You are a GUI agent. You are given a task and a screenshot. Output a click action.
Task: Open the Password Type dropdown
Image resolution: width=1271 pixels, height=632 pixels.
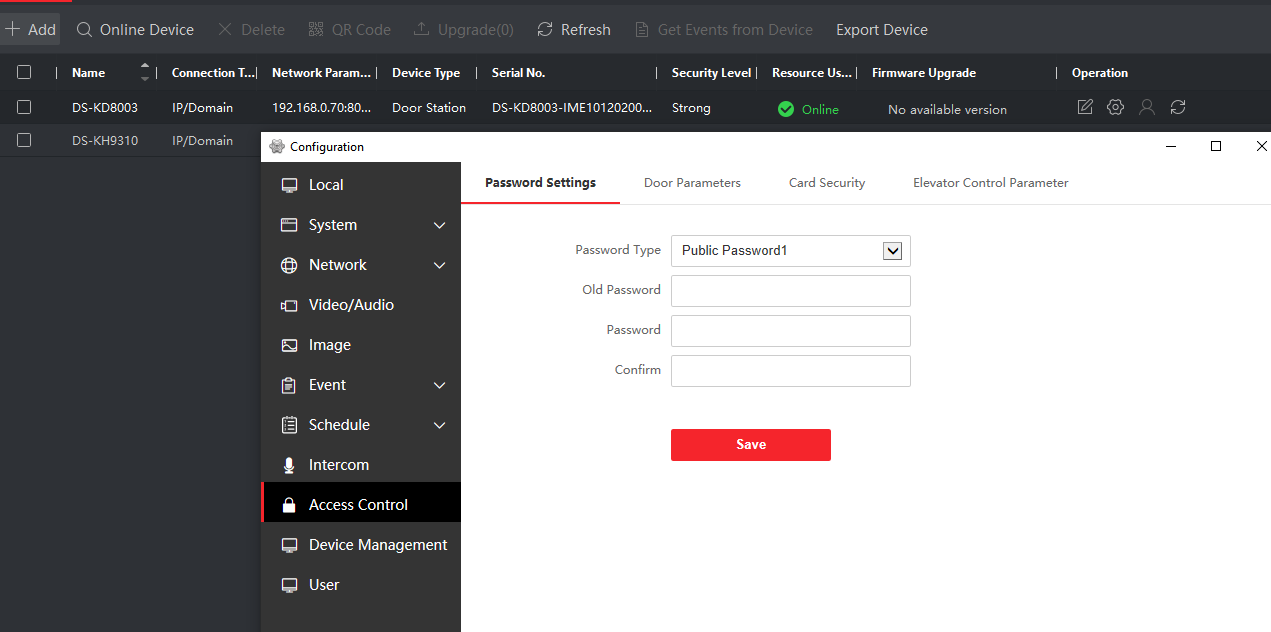click(892, 251)
